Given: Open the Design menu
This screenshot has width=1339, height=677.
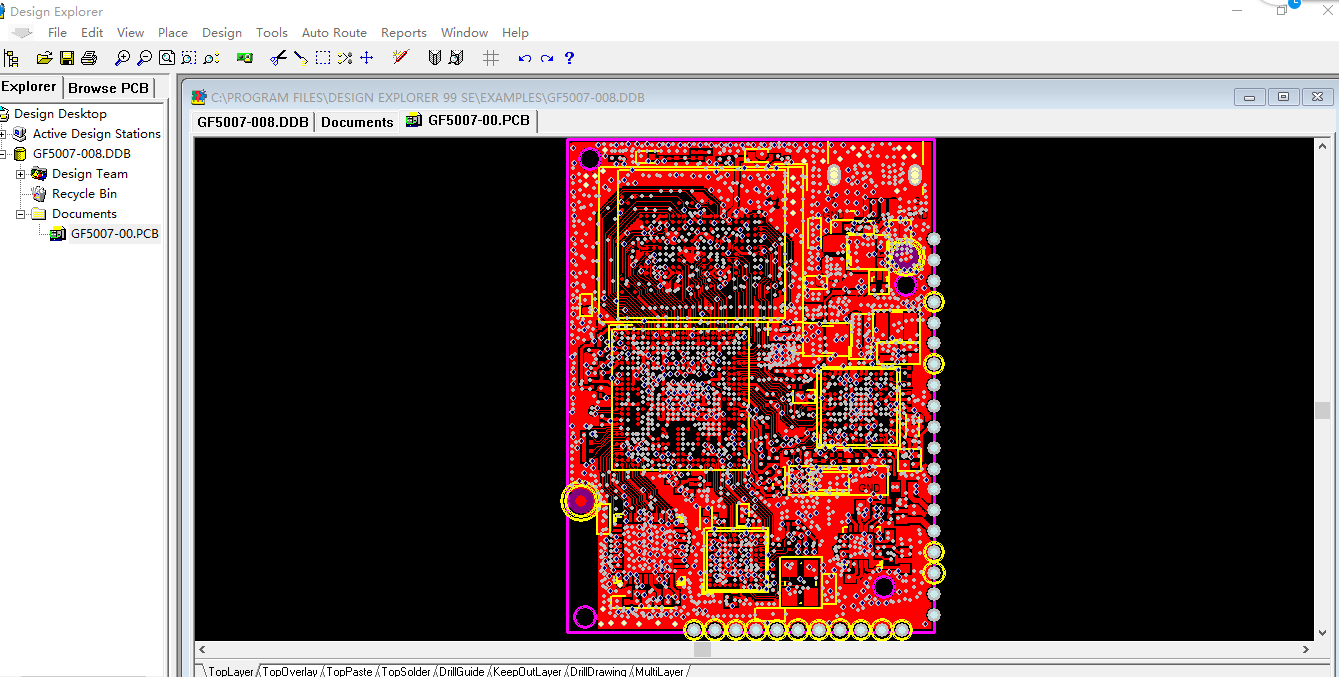Looking at the screenshot, I should pyautogui.click(x=222, y=33).
